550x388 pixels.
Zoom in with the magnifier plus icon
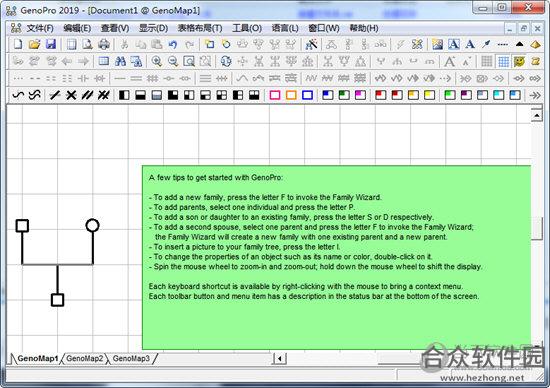156,61
